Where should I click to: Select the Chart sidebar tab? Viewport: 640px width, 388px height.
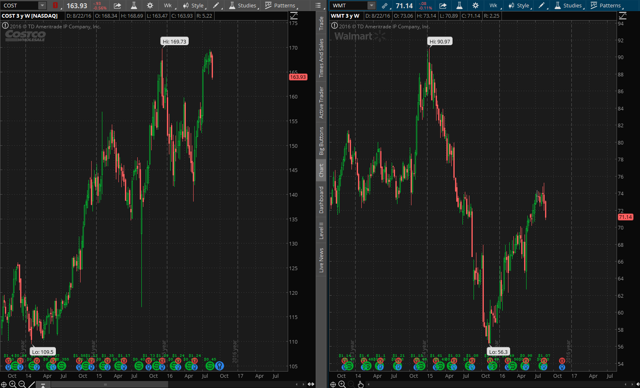click(x=321, y=171)
